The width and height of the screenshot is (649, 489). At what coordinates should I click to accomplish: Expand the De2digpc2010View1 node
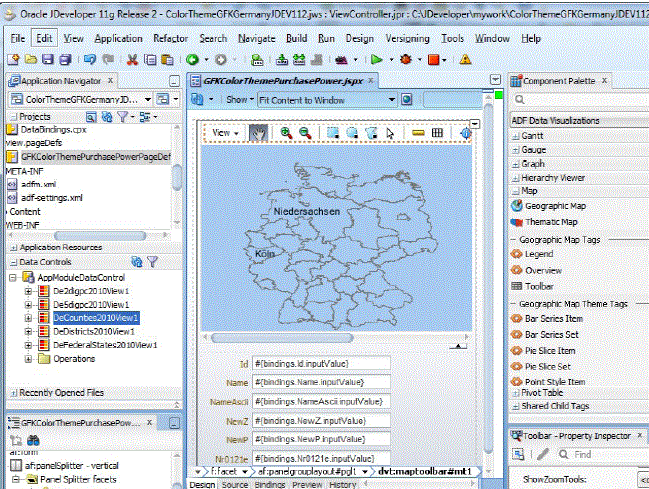(x=28, y=291)
